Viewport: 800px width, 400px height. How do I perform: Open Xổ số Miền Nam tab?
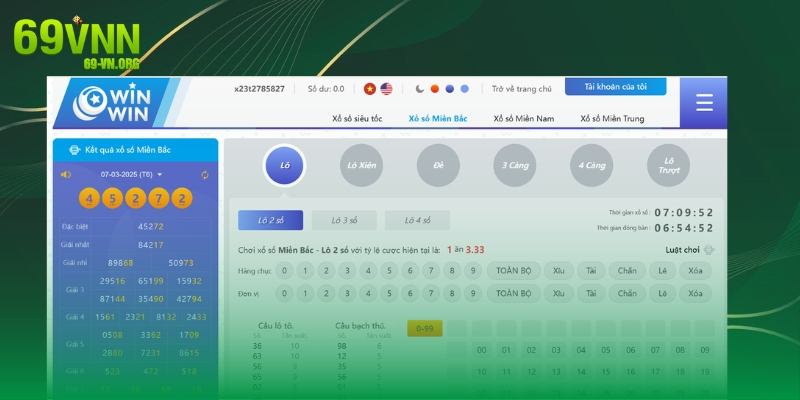523,118
